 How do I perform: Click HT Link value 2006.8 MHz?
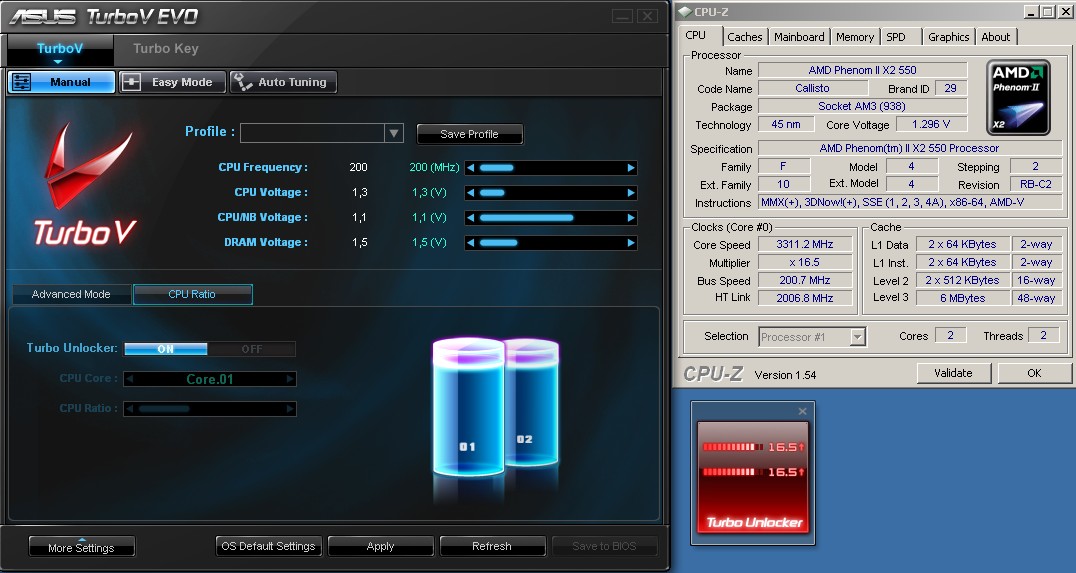[x=805, y=298]
